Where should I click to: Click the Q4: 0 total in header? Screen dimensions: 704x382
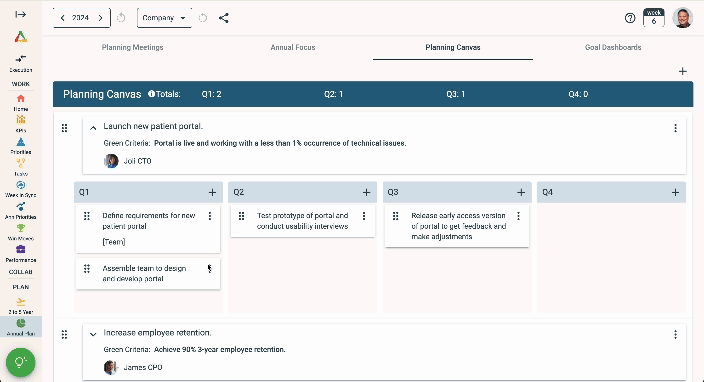(578, 94)
